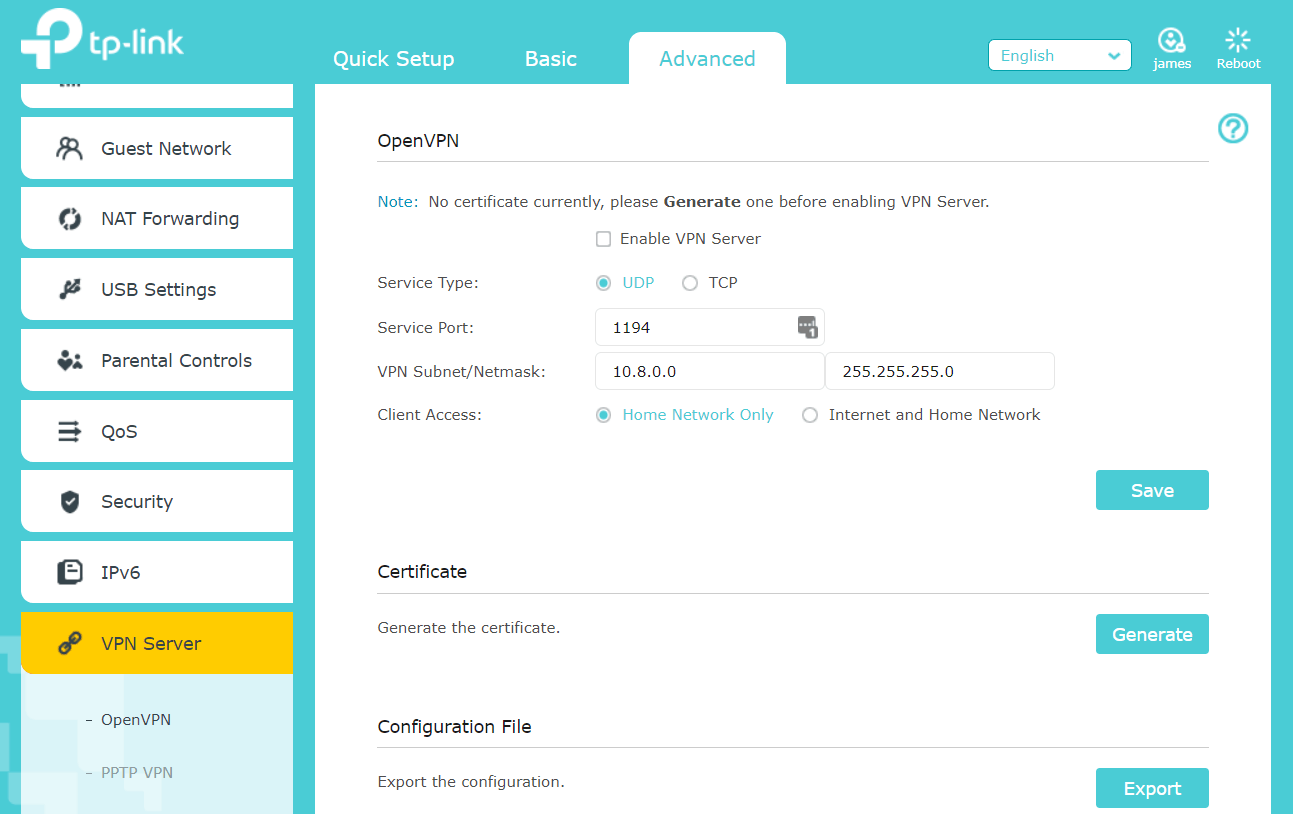Click the password manager icon in Service Port
The width and height of the screenshot is (1293, 814).
point(807,327)
